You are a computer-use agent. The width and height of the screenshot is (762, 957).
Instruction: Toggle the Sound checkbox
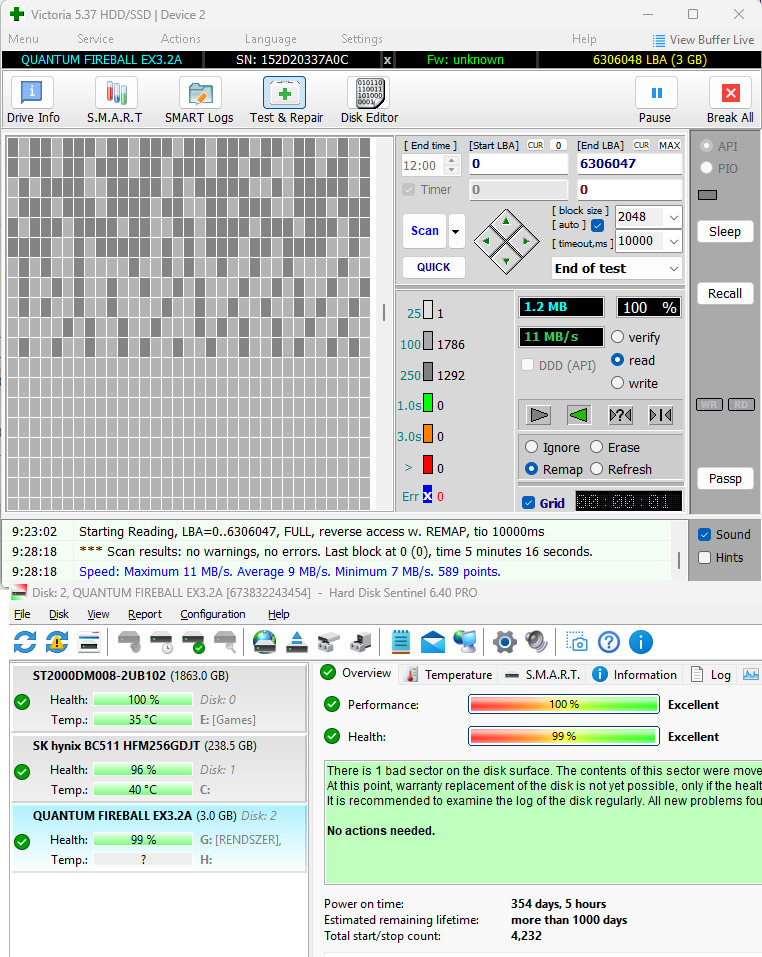tap(705, 535)
